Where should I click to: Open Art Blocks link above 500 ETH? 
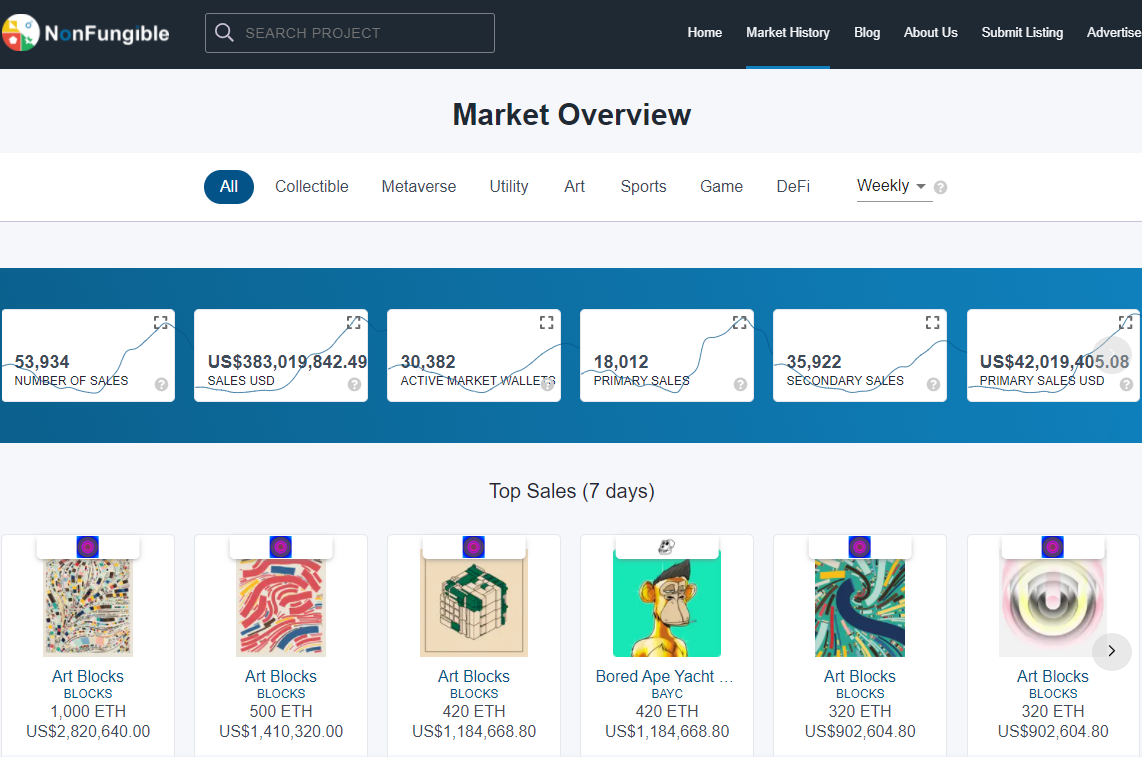pyautogui.click(x=280, y=676)
